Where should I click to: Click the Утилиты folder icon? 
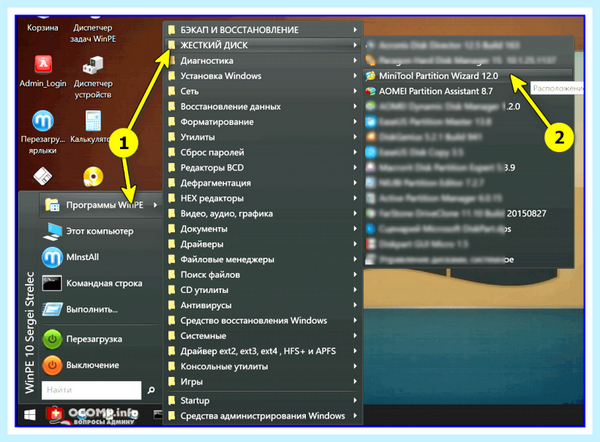point(172,137)
